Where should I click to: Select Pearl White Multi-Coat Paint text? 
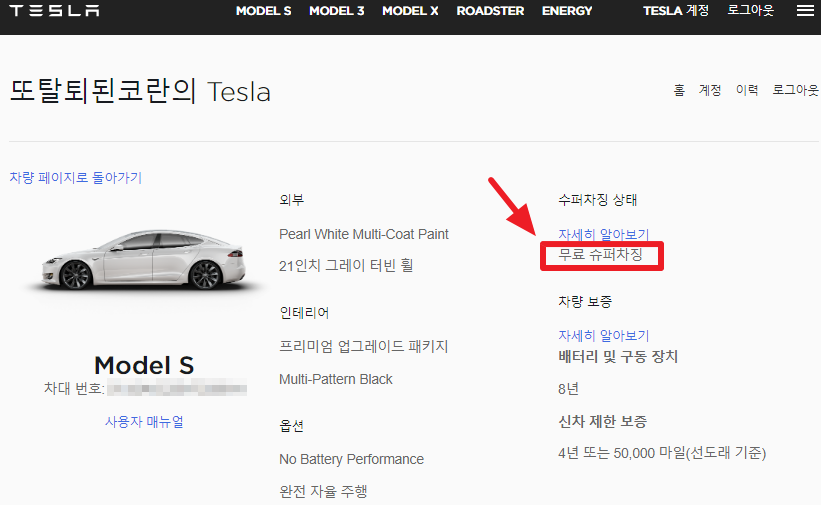coord(364,234)
